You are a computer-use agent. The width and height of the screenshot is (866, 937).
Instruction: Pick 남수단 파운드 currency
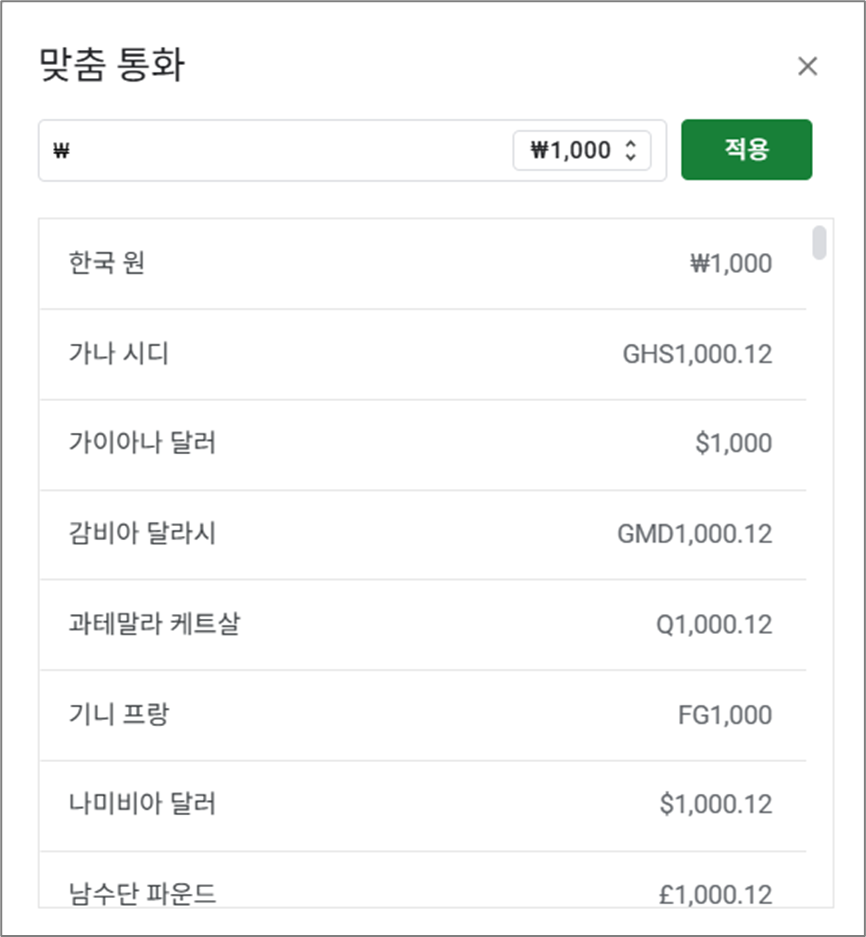point(423,880)
